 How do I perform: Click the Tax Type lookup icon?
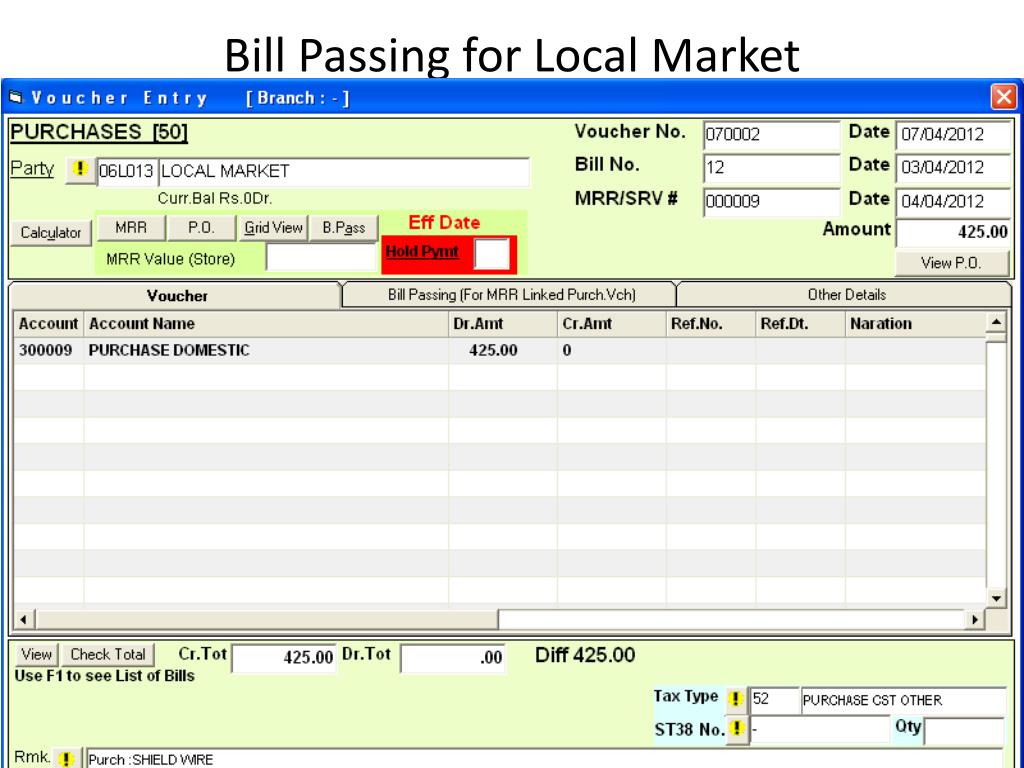pos(735,699)
